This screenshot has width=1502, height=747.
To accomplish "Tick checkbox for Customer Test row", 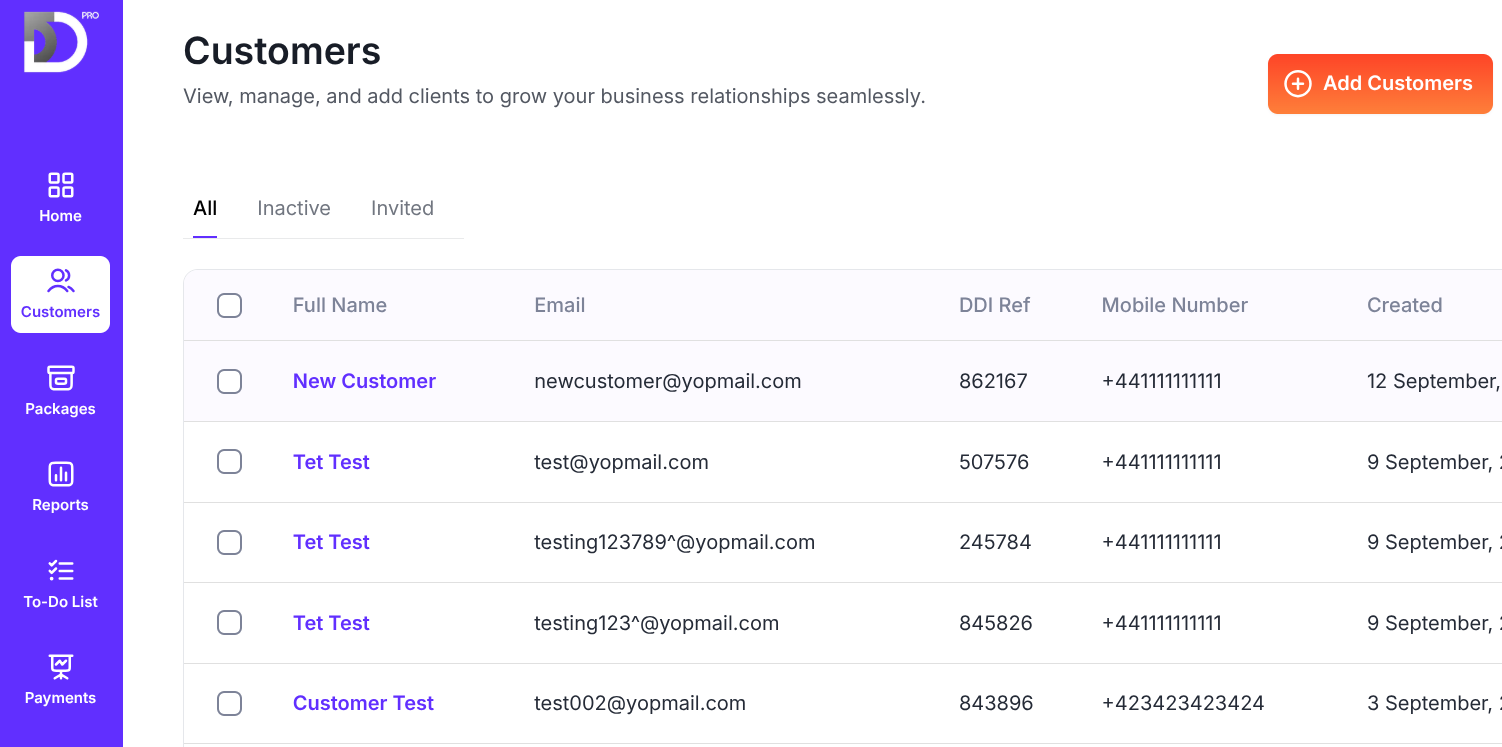I will (x=230, y=703).
